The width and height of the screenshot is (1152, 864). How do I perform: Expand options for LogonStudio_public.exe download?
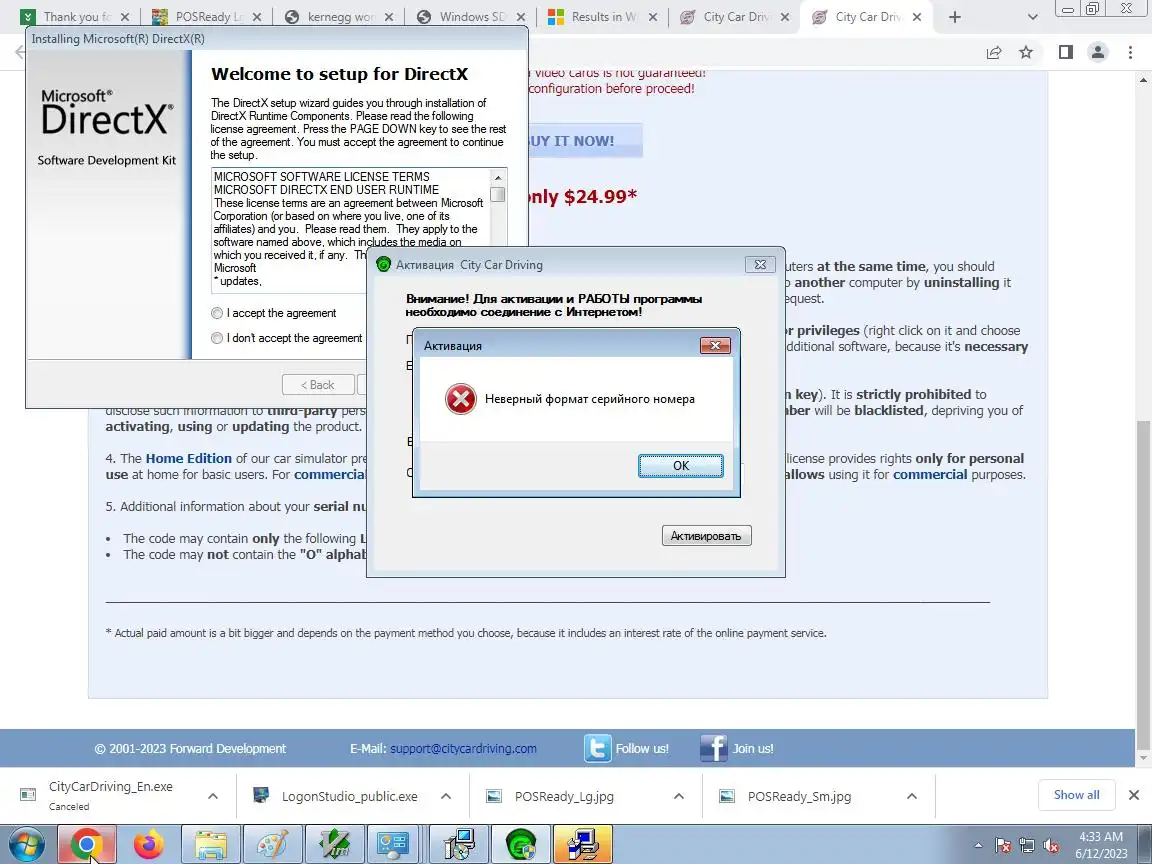coord(446,796)
